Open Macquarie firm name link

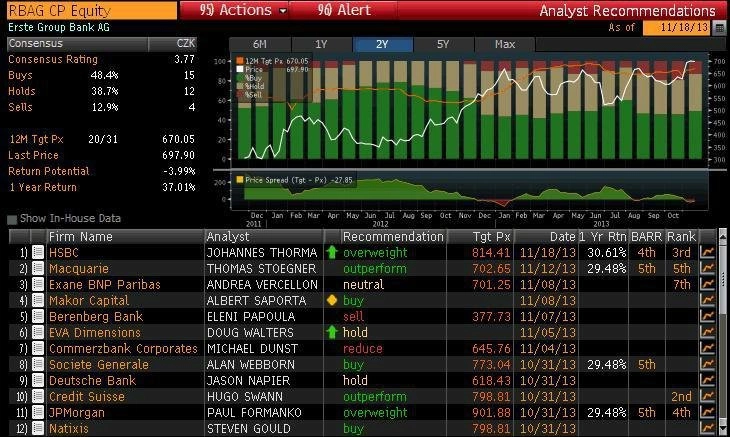[x=79, y=269]
